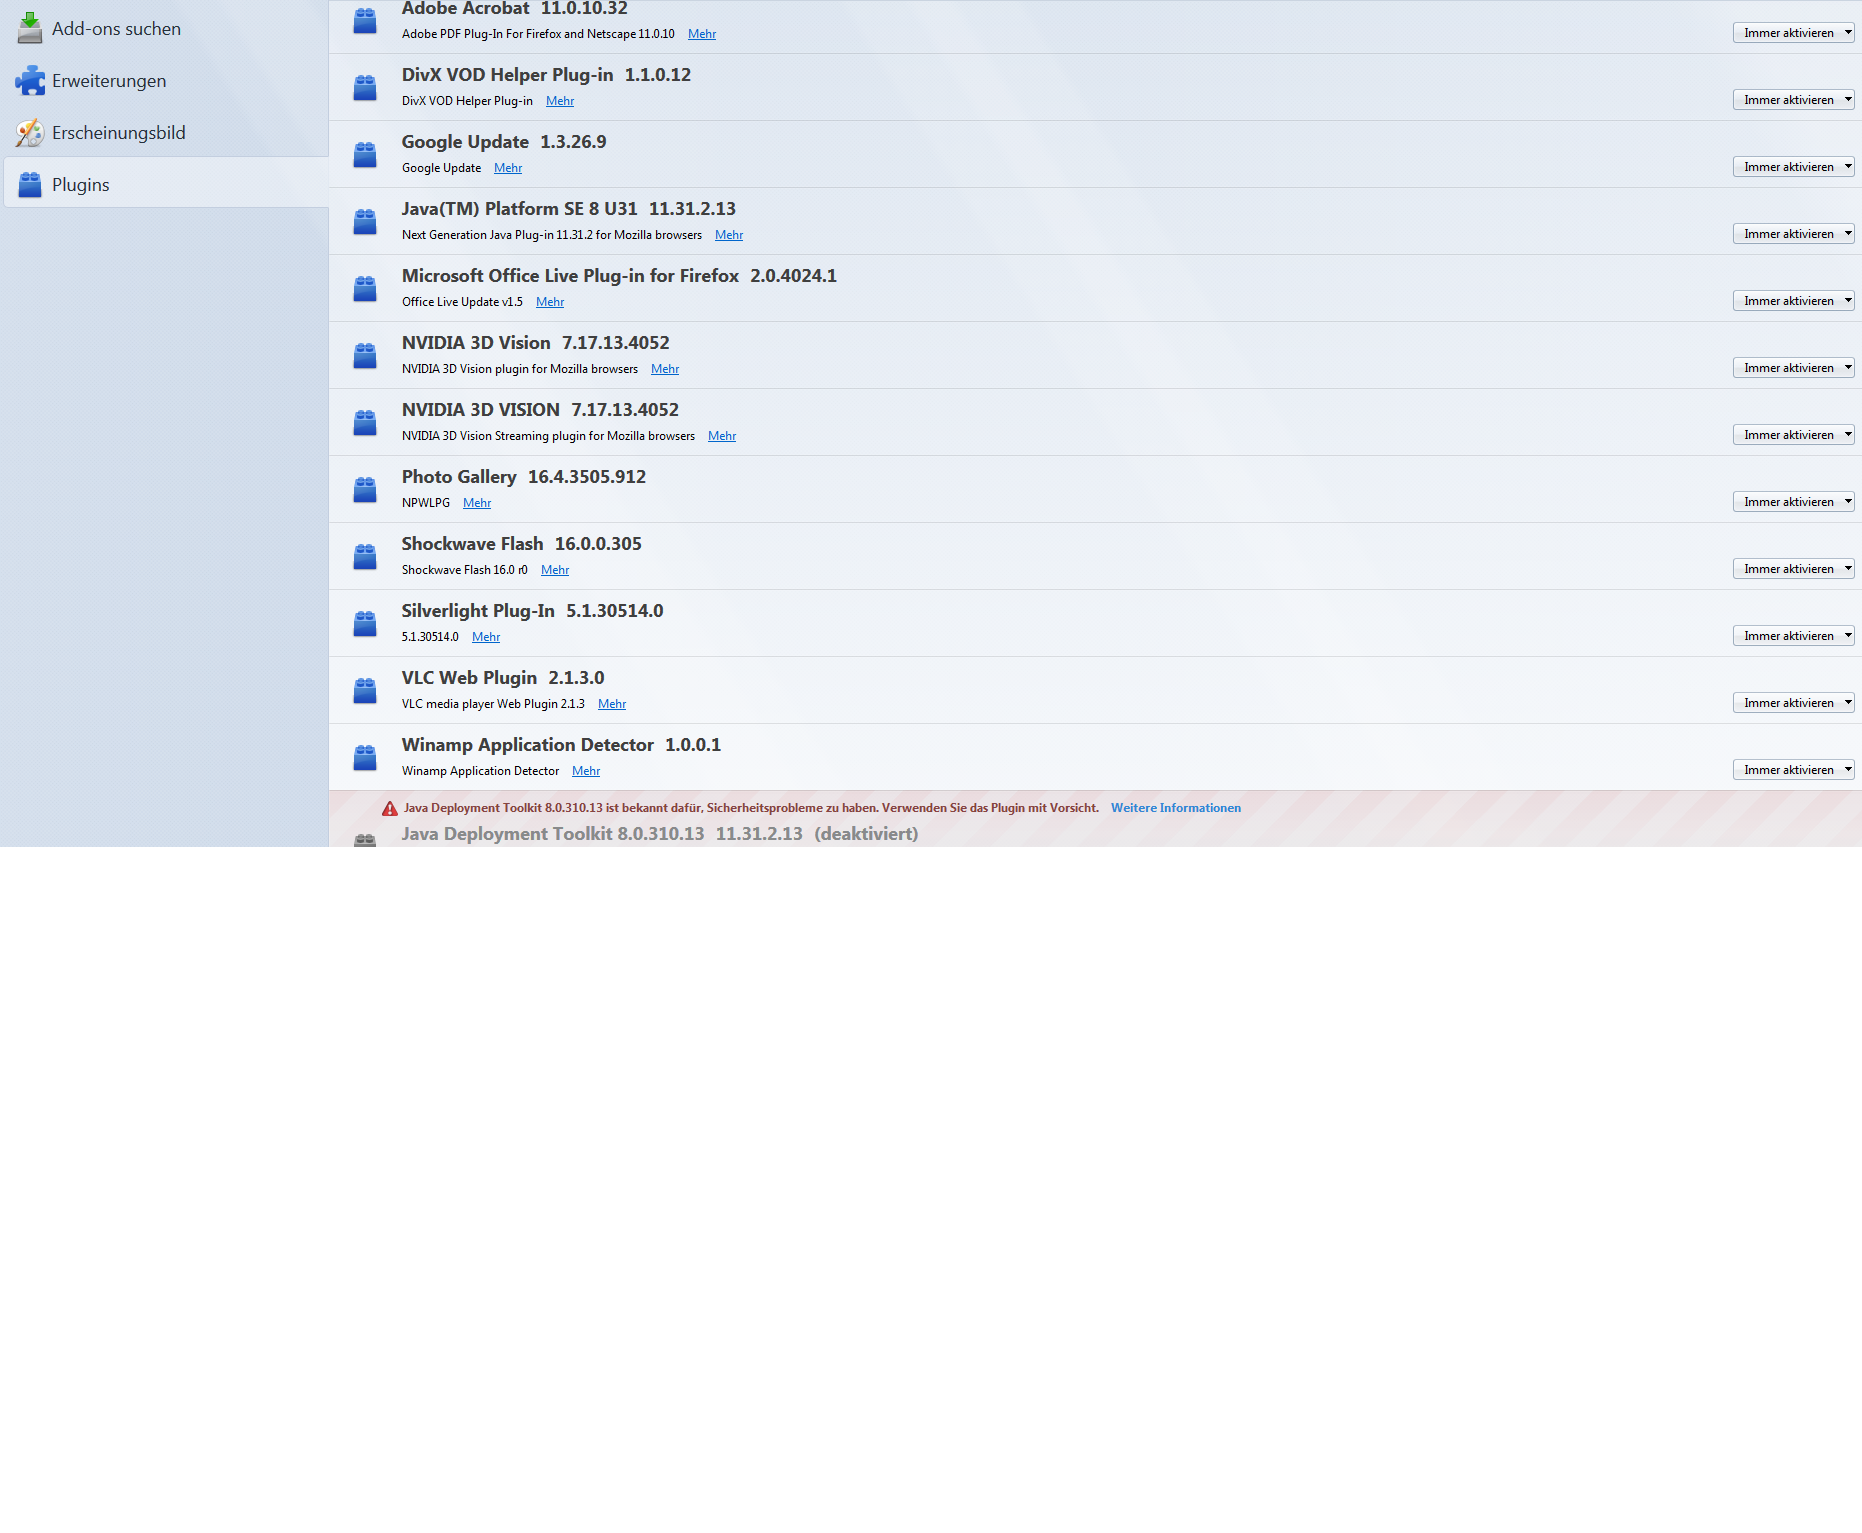Screen dimensions: 1862x1533
Task: Click the Erweiterungen puzzle piece icon
Action: coord(30,80)
